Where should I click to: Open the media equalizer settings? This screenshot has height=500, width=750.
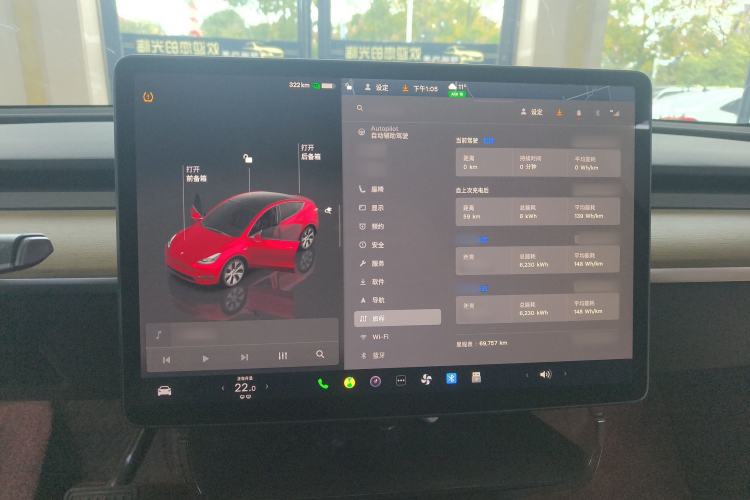pyautogui.click(x=283, y=356)
